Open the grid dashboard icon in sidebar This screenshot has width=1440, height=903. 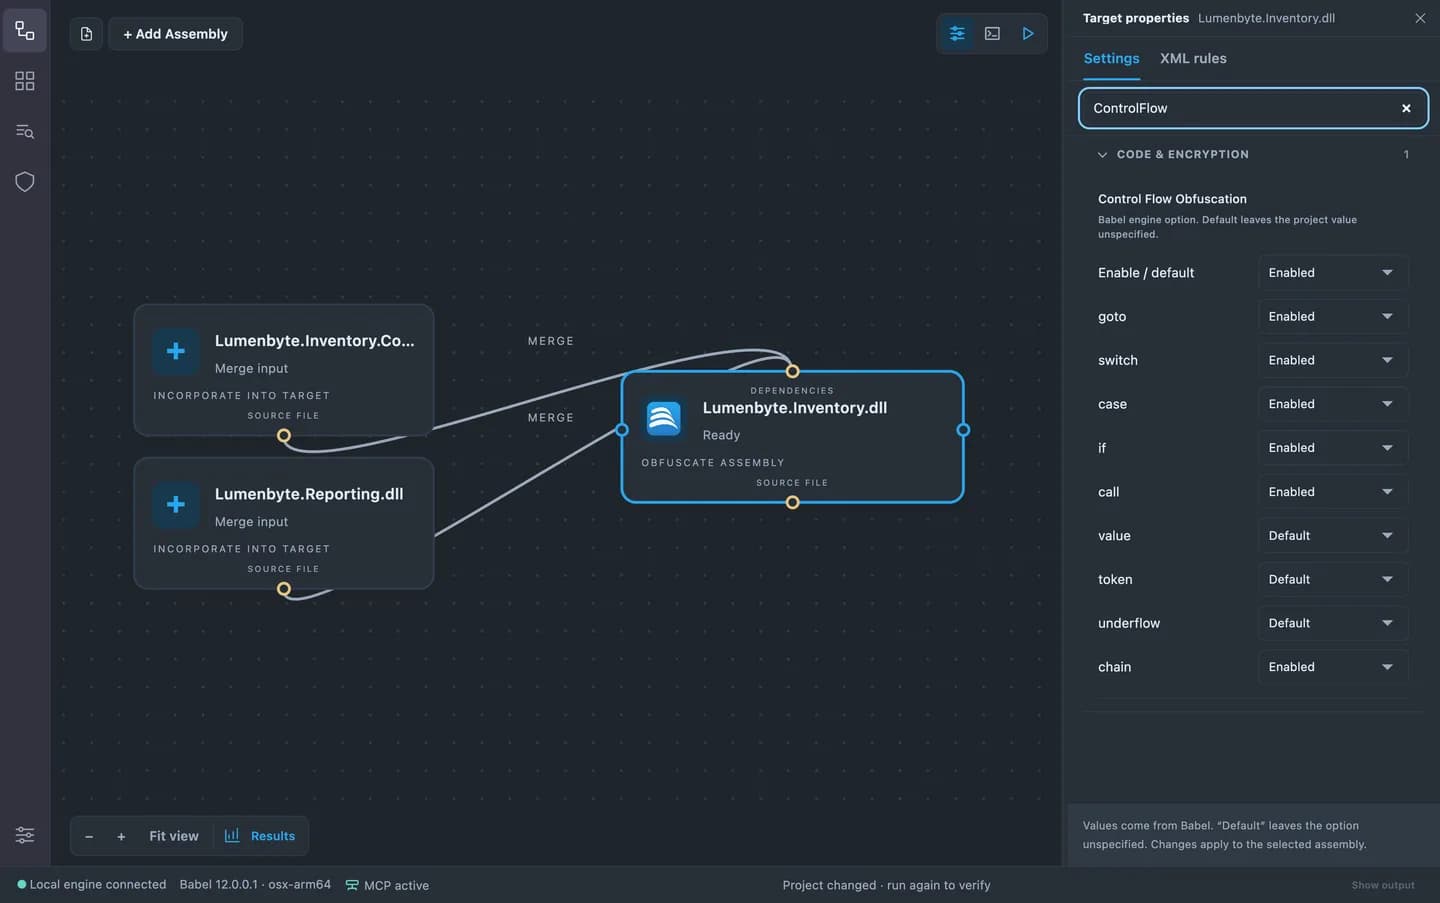pyautogui.click(x=25, y=81)
